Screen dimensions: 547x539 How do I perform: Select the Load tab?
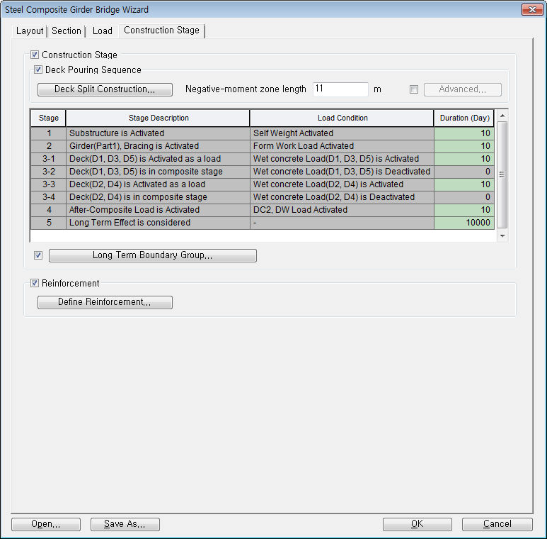(102, 31)
